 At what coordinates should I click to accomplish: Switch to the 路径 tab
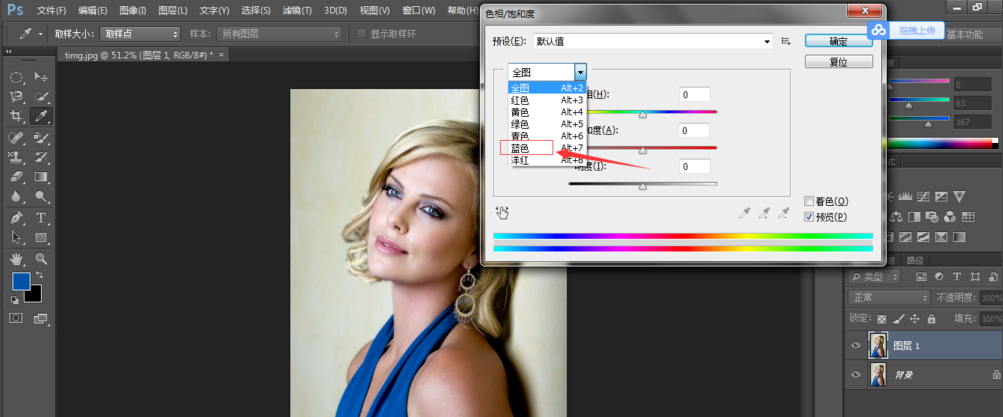click(916, 260)
